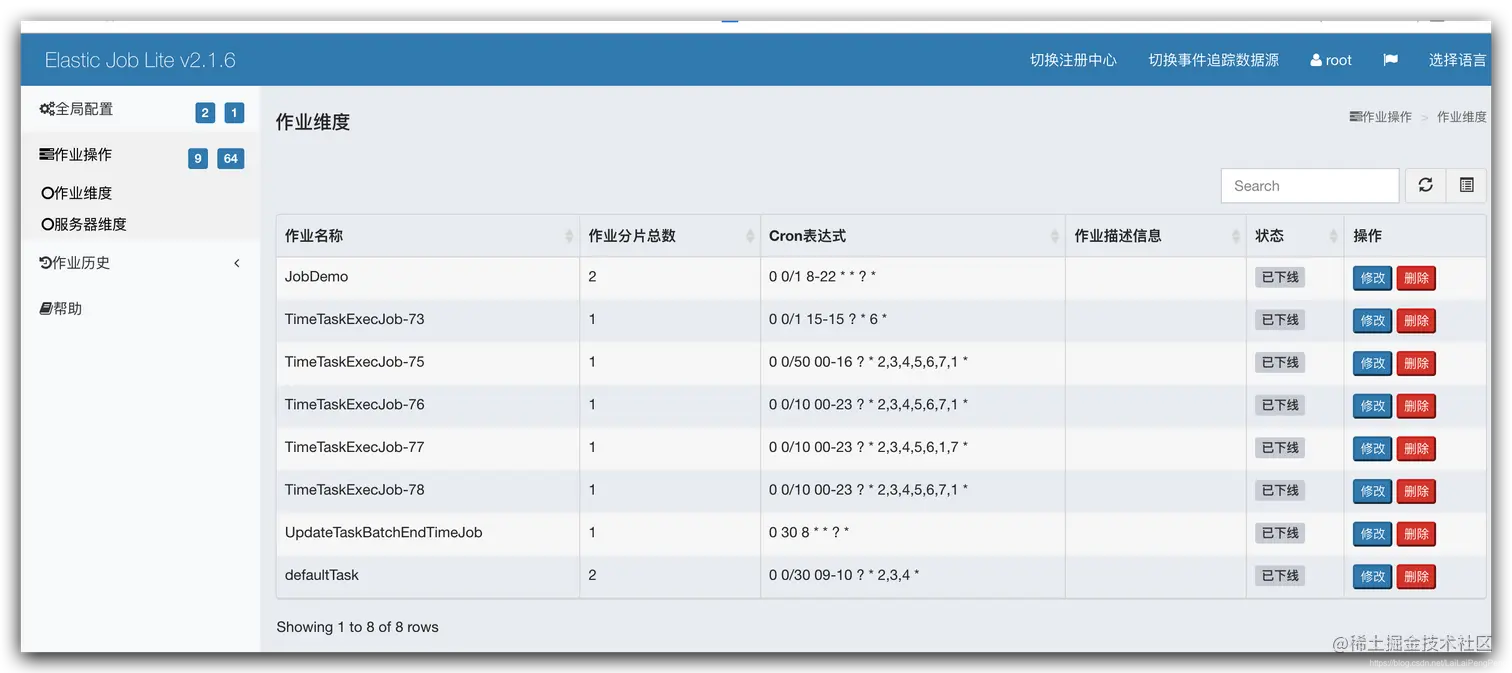Sort the table by Cron表达式 column
This screenshot has width=1512, height=673.
click(x=913, y=236)
